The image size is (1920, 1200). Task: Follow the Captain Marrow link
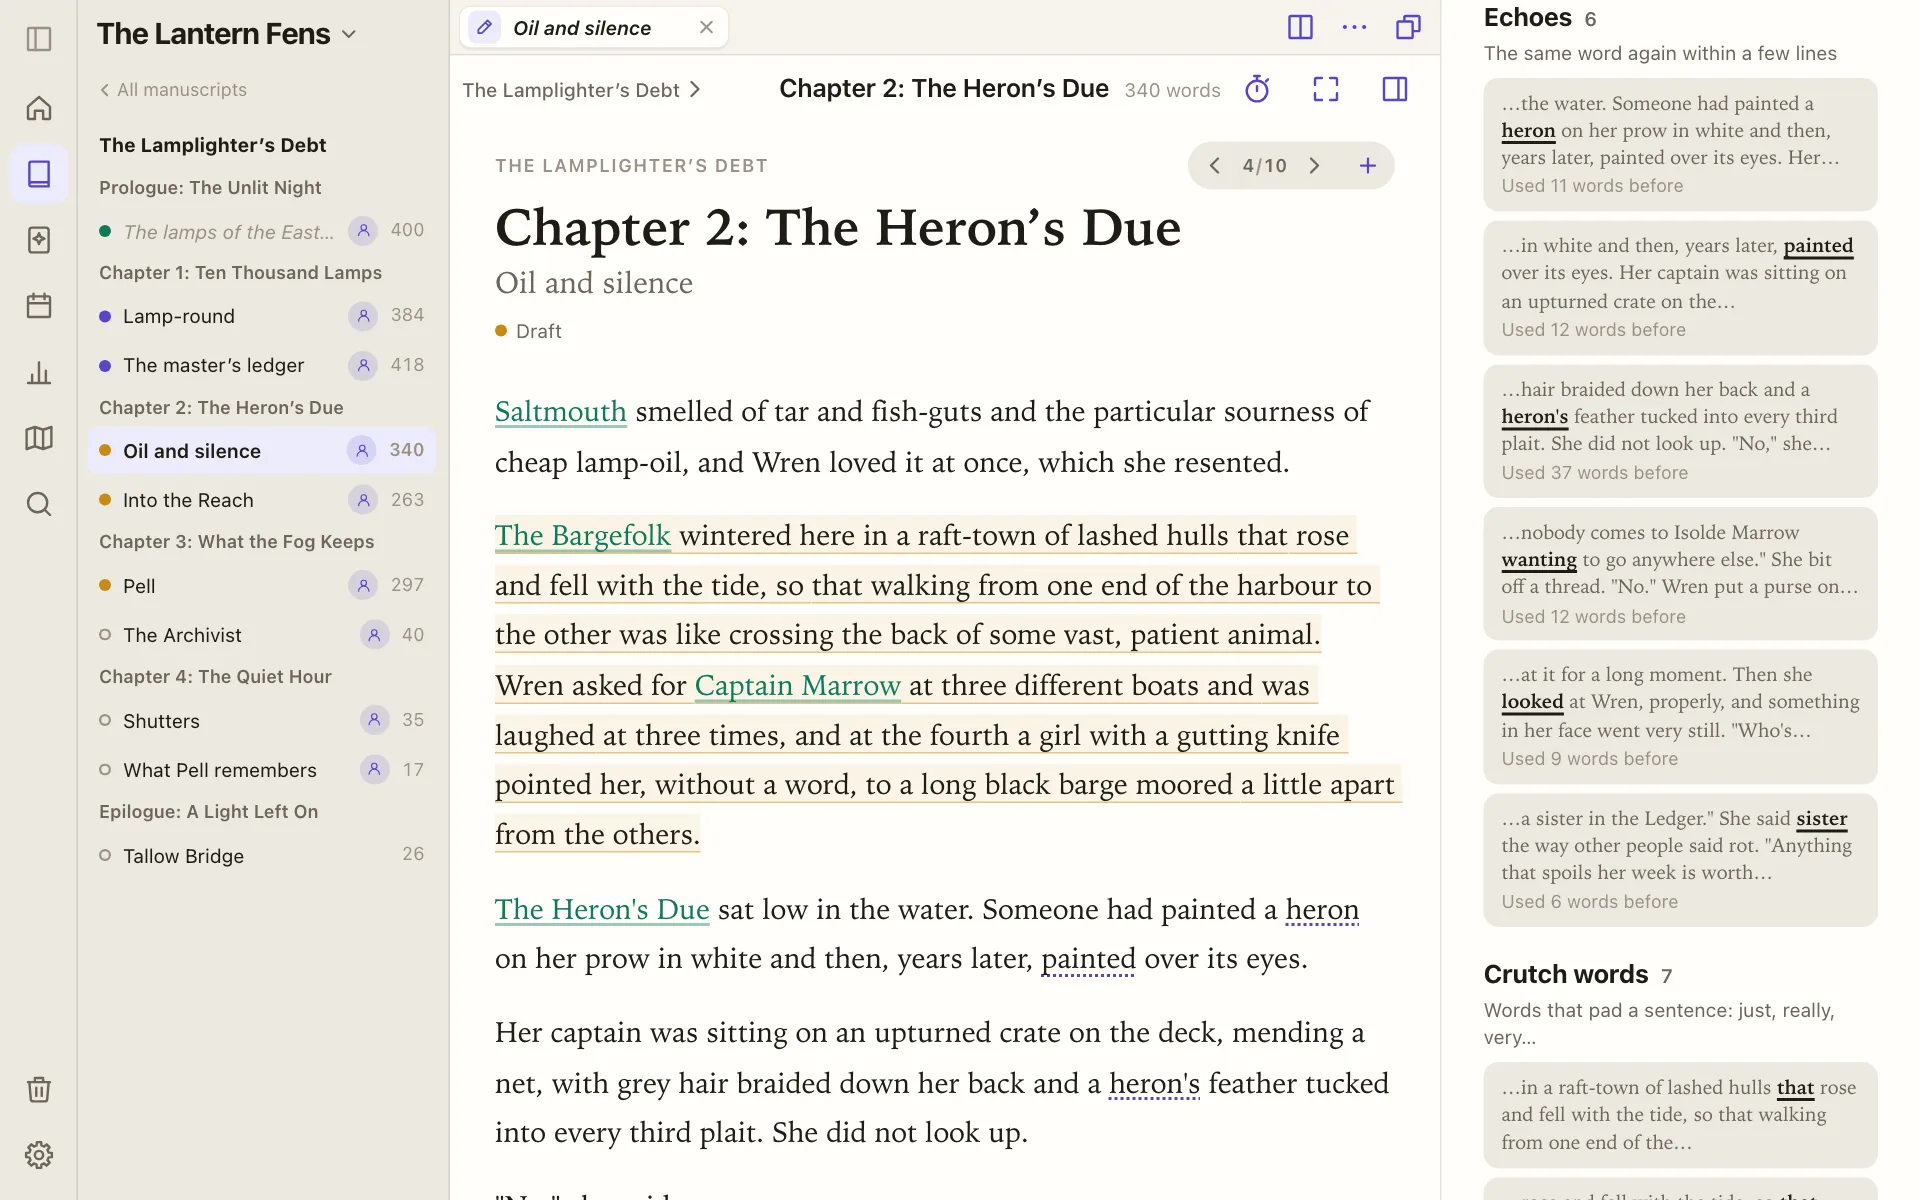click(798, 686)
